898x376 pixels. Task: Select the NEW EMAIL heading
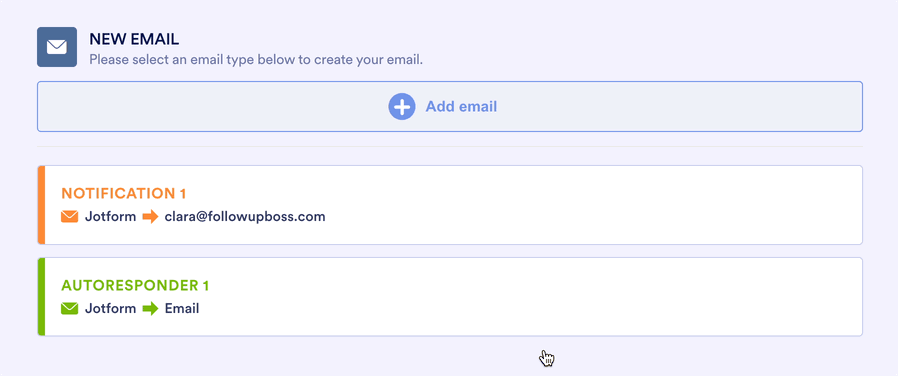(134, 39)
